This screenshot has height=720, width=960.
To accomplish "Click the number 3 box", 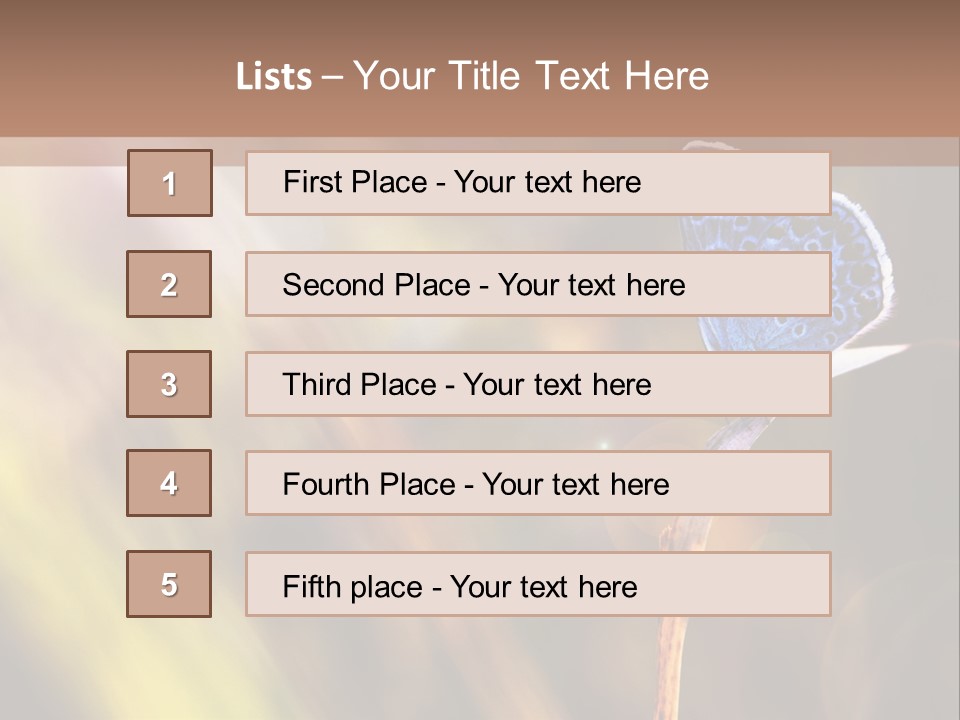I will click(x=169, y=384).
